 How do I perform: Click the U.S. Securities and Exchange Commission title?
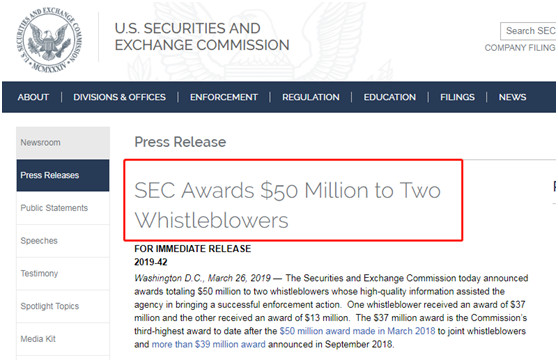coord(202,37)
